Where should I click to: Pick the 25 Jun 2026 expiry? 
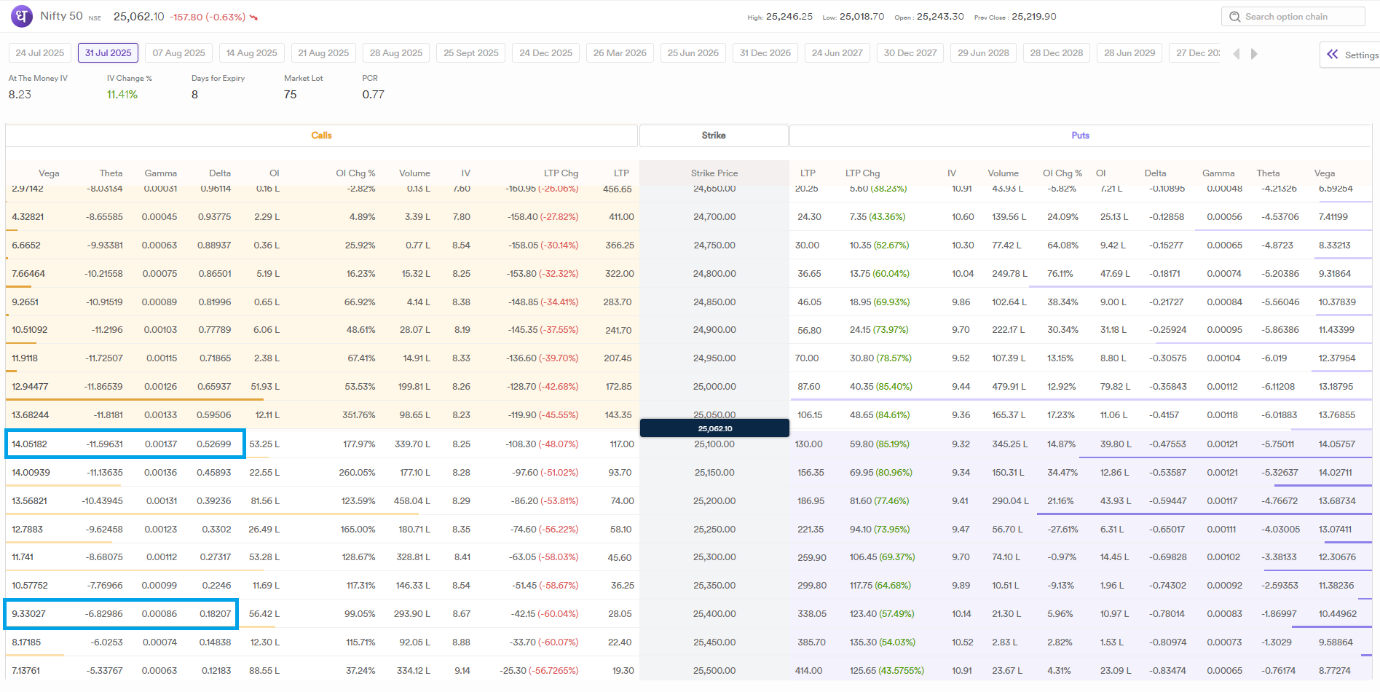pos(692,53)
